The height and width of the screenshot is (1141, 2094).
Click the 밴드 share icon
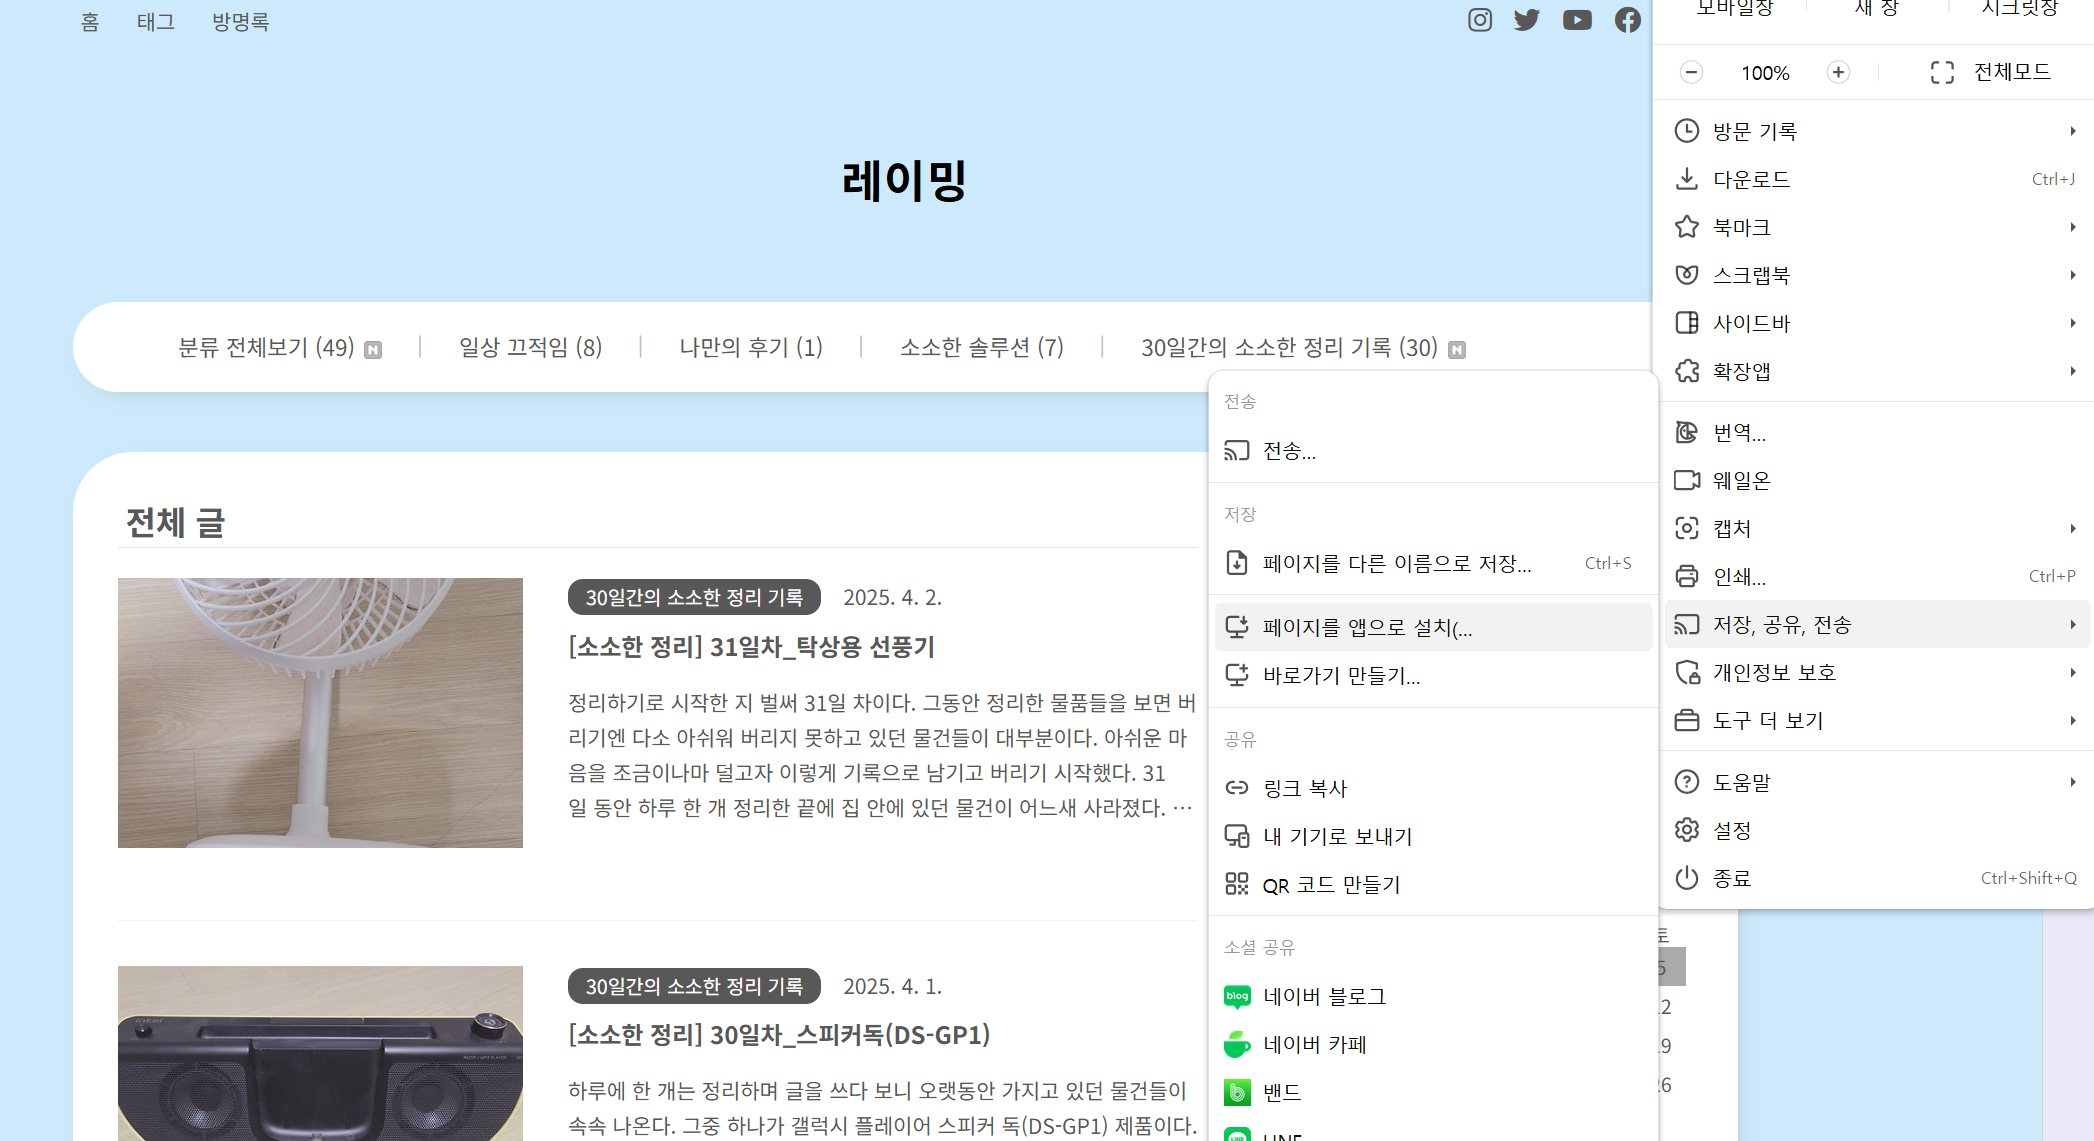point(1237,1092)
